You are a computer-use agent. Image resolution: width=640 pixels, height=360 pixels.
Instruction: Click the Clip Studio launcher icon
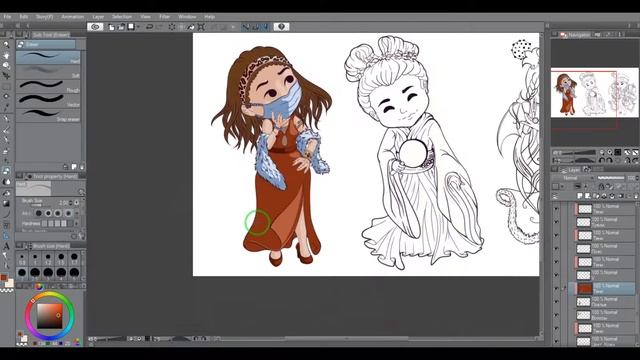[x=95, y=27]
